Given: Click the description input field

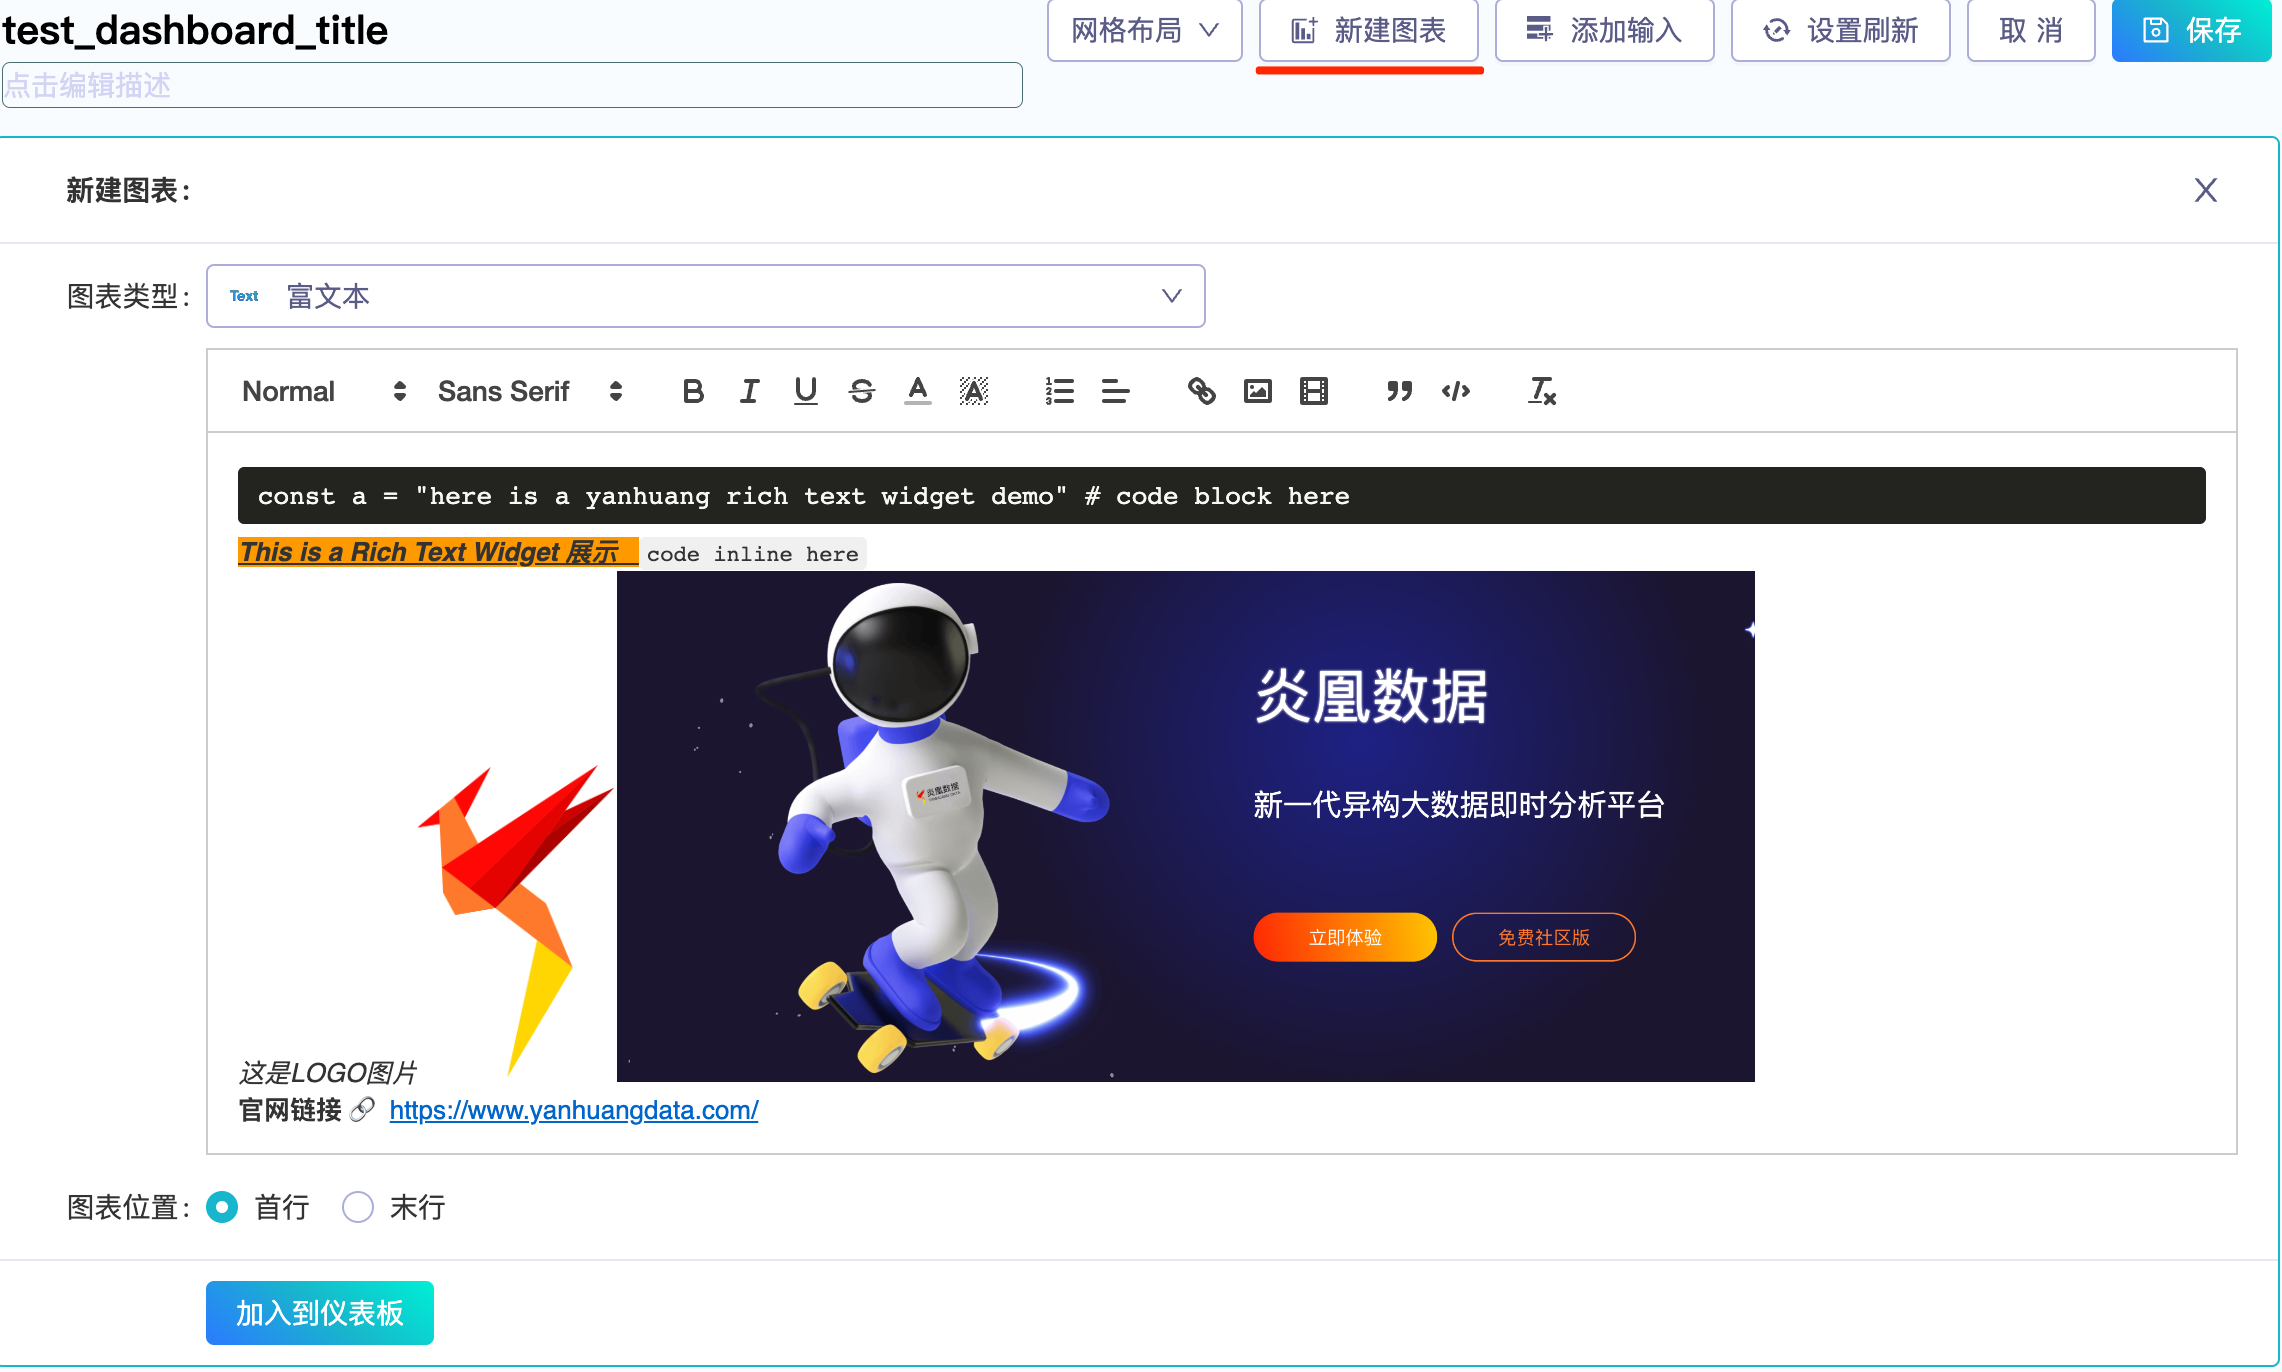Looking at the screenshot, I should coord(513,86).
